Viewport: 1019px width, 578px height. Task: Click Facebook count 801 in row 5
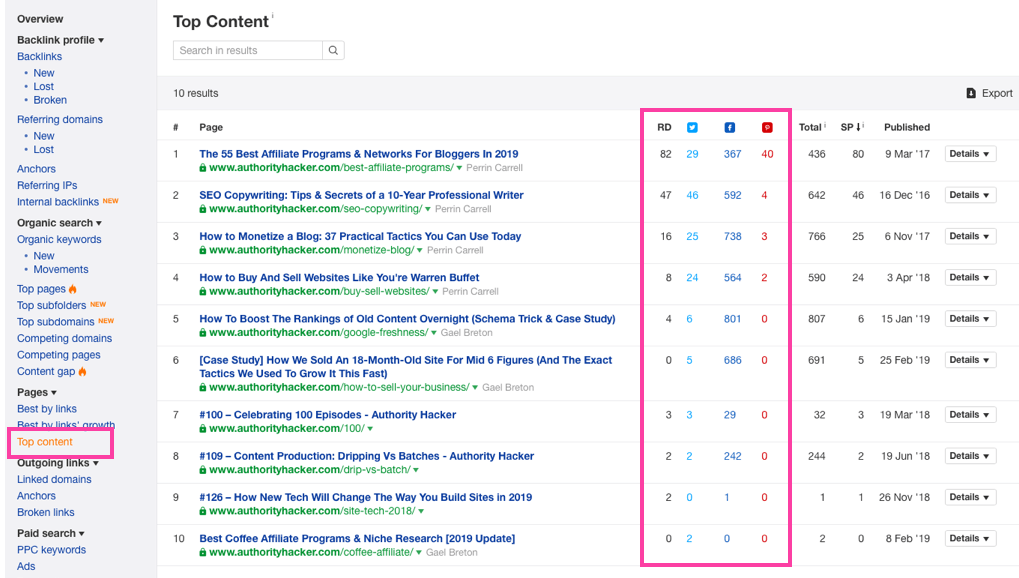[732, 319]
